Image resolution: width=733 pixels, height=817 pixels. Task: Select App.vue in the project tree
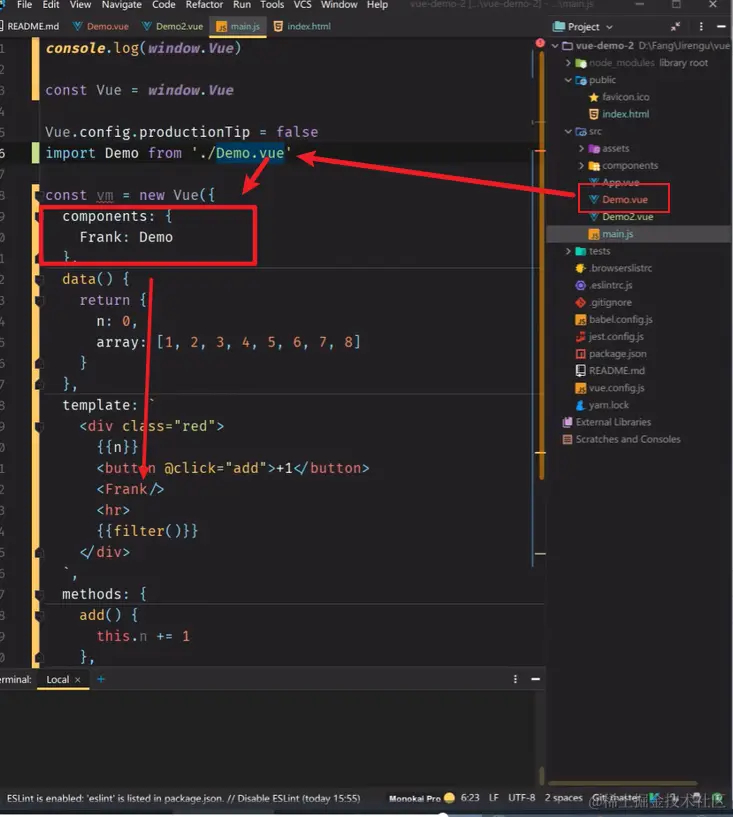pos(620,183)
